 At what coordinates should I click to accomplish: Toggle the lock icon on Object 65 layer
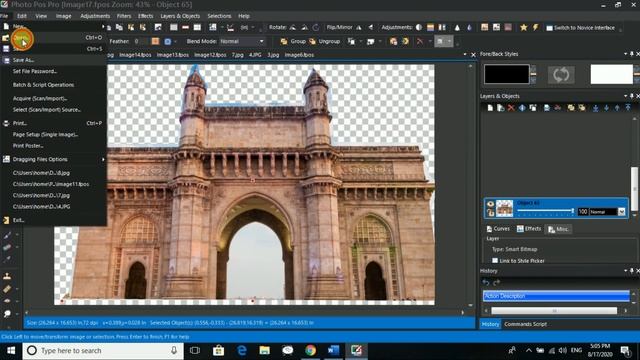(490, 213)
